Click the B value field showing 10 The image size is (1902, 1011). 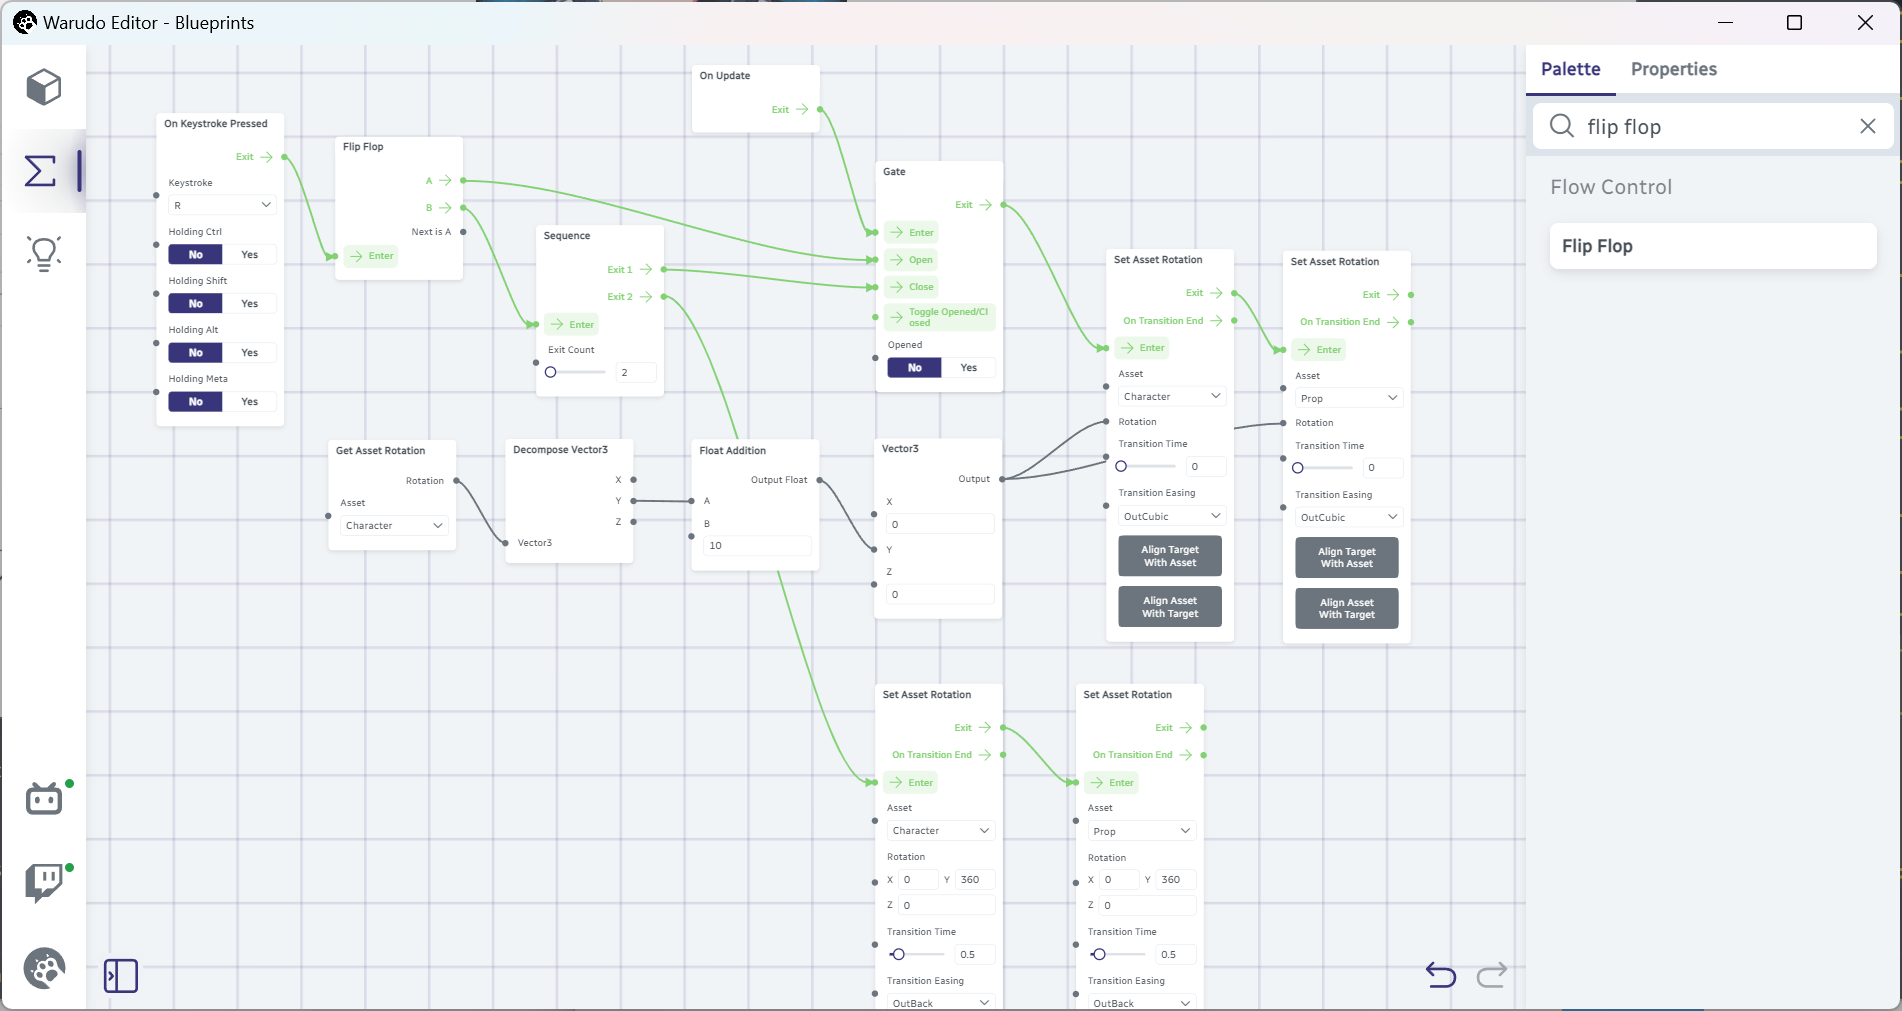click(x=757, y=546)
